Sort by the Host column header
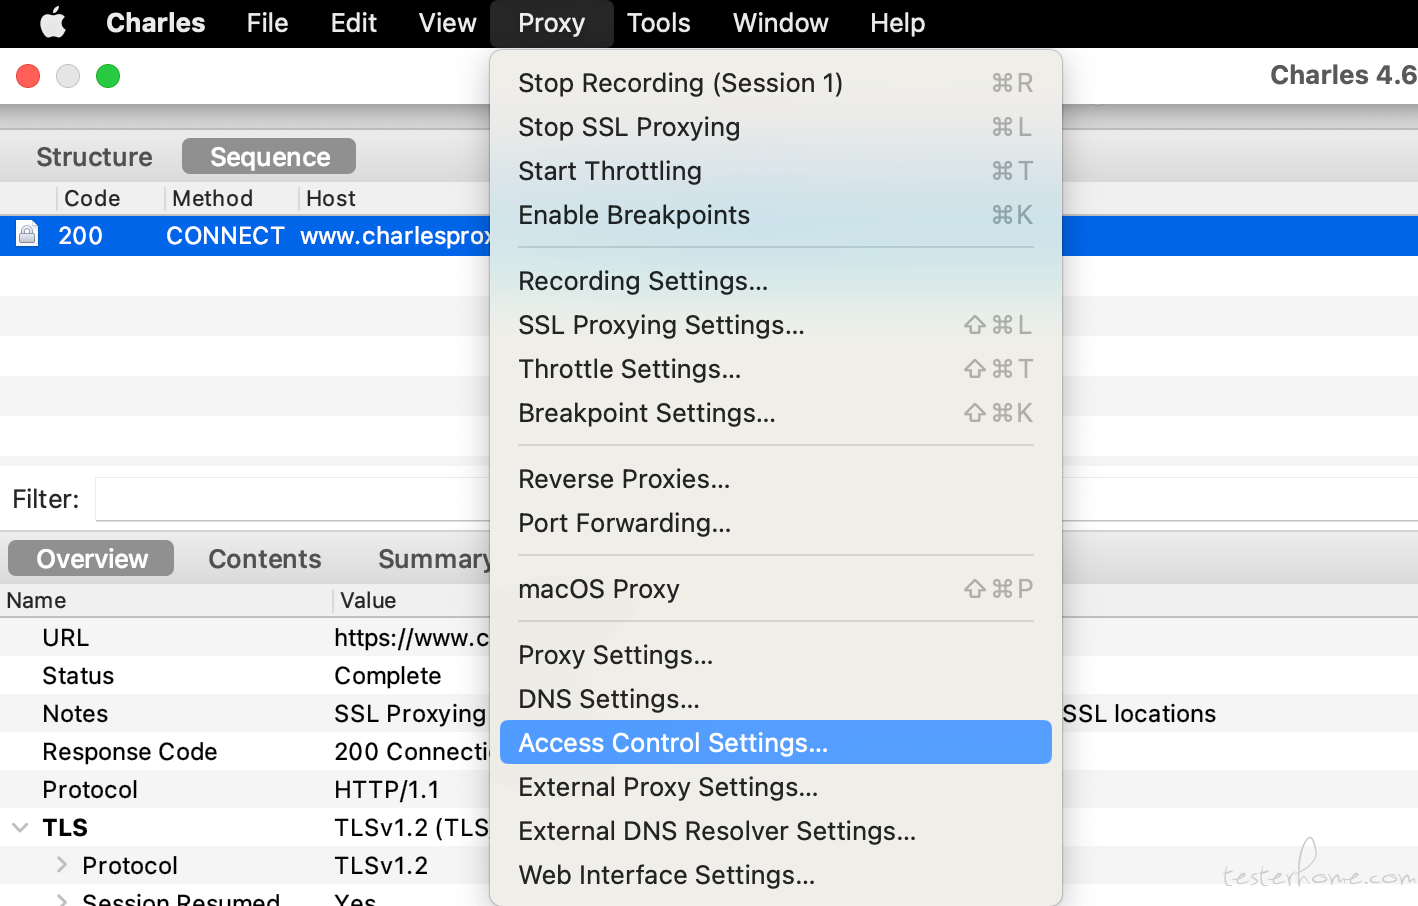 331,198
